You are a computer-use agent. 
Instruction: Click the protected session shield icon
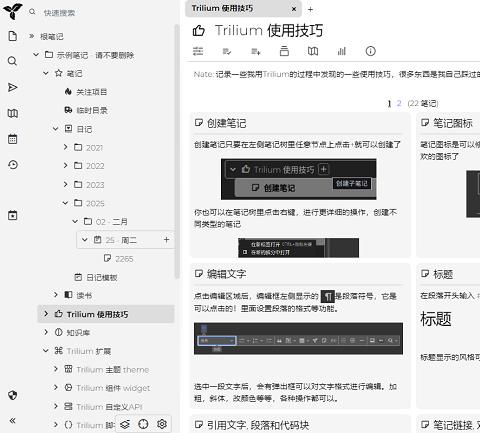13,395
